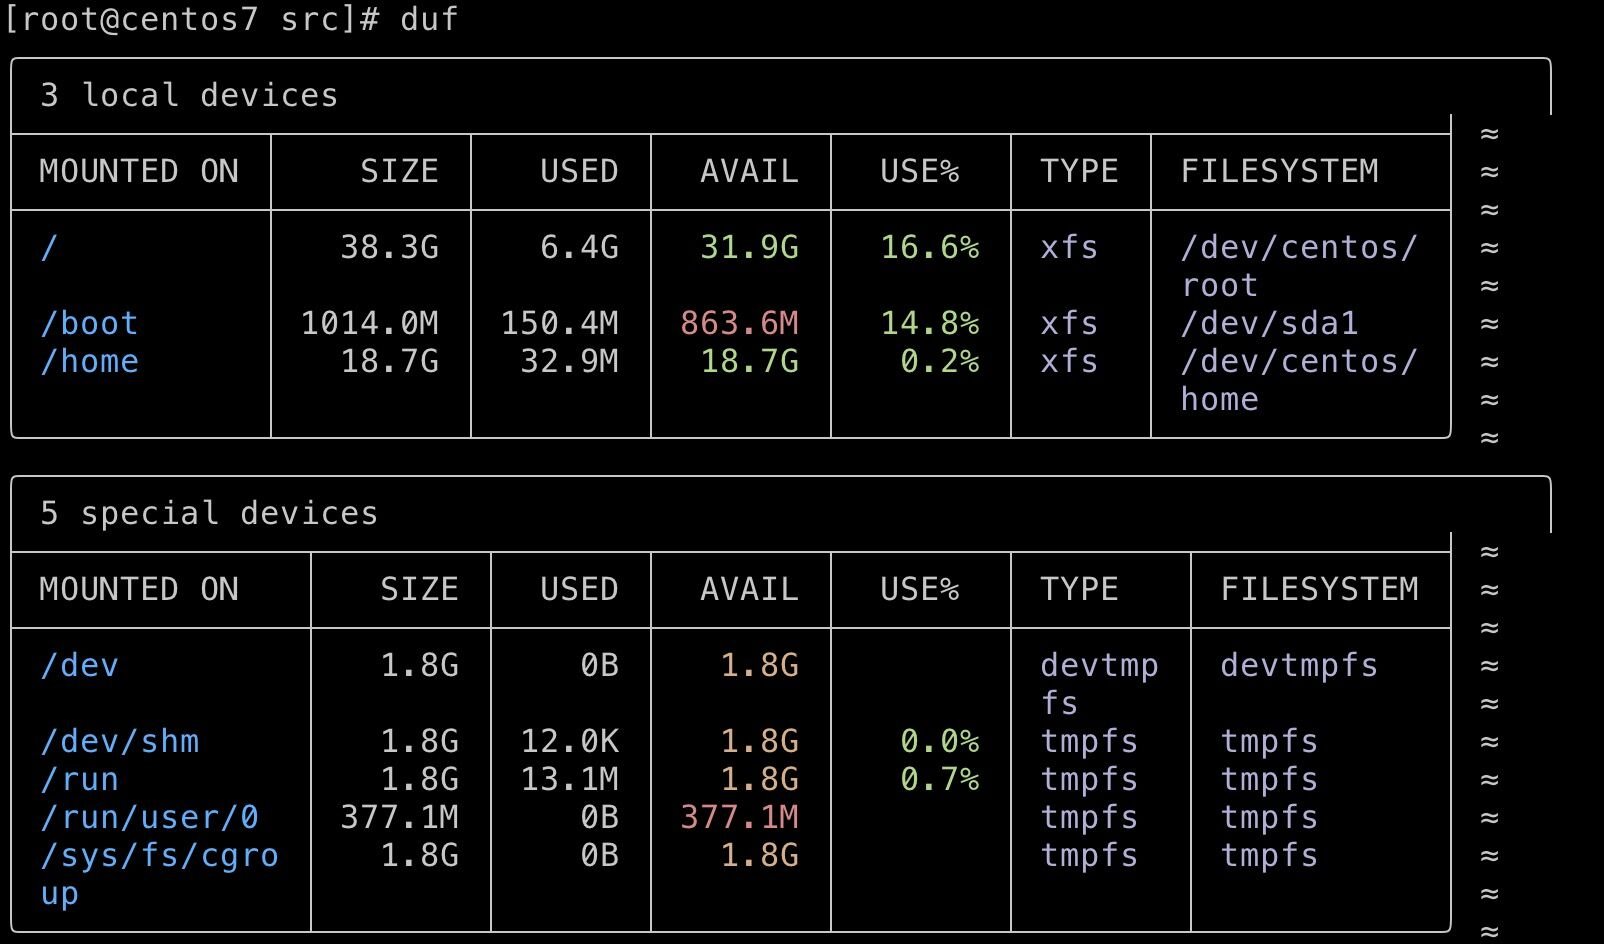Click the 1014.0M size value

(x=369, y=324)
